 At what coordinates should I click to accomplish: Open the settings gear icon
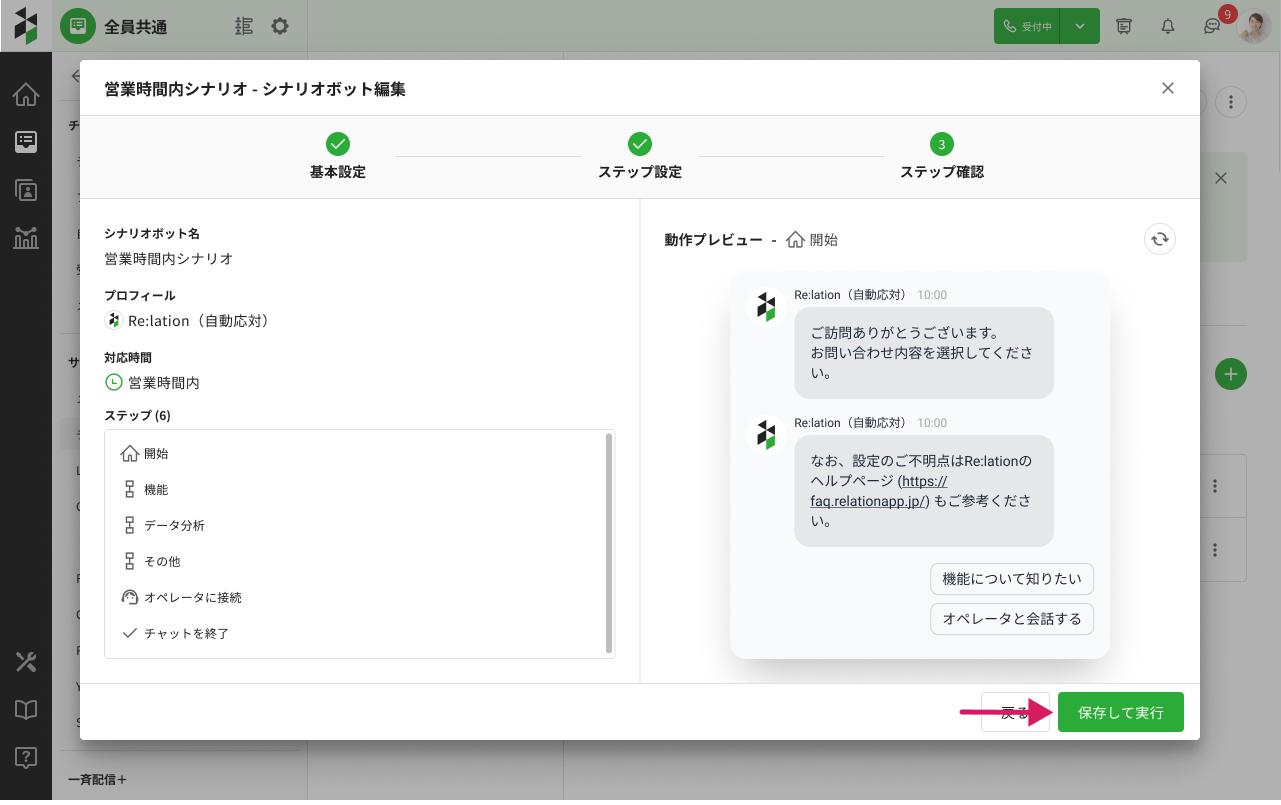point(280,27)
